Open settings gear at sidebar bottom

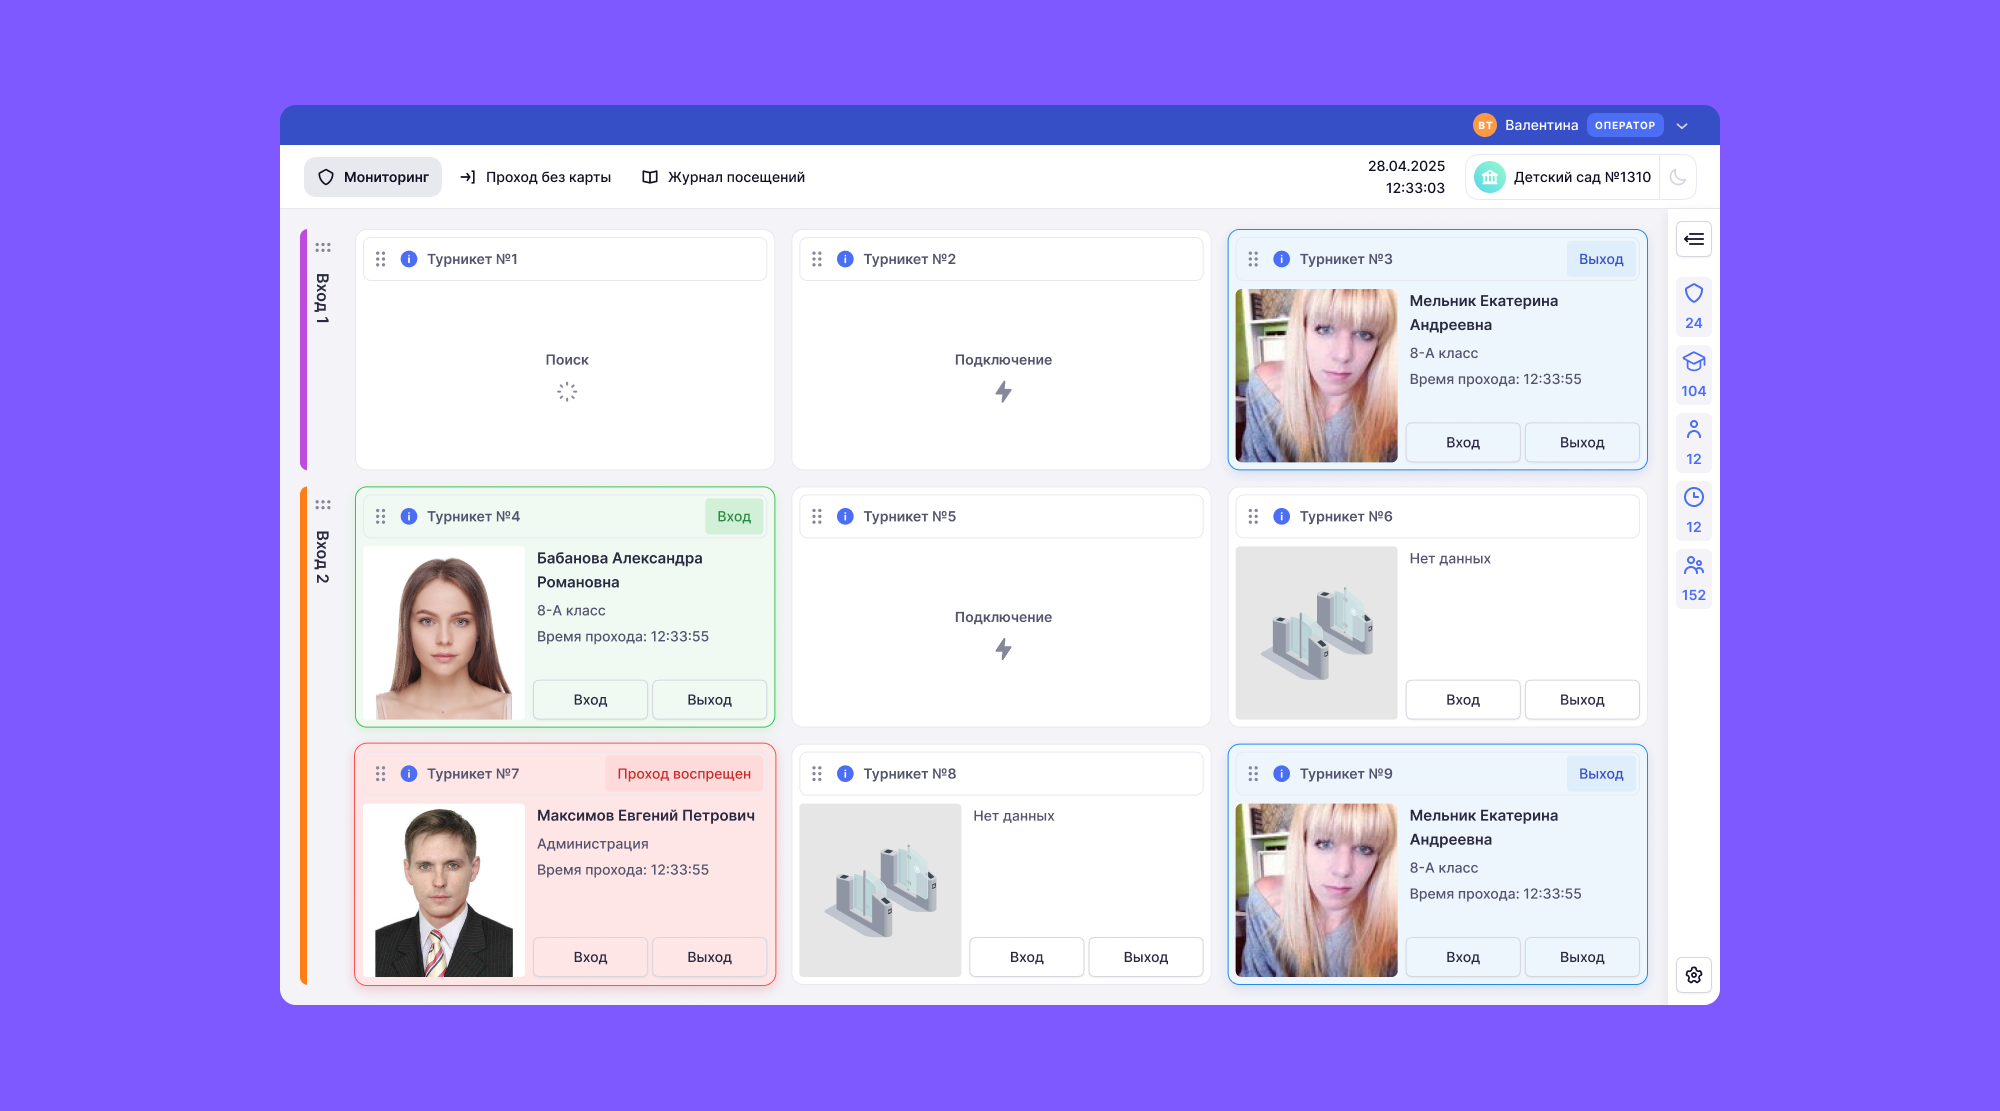[1693, 975]
